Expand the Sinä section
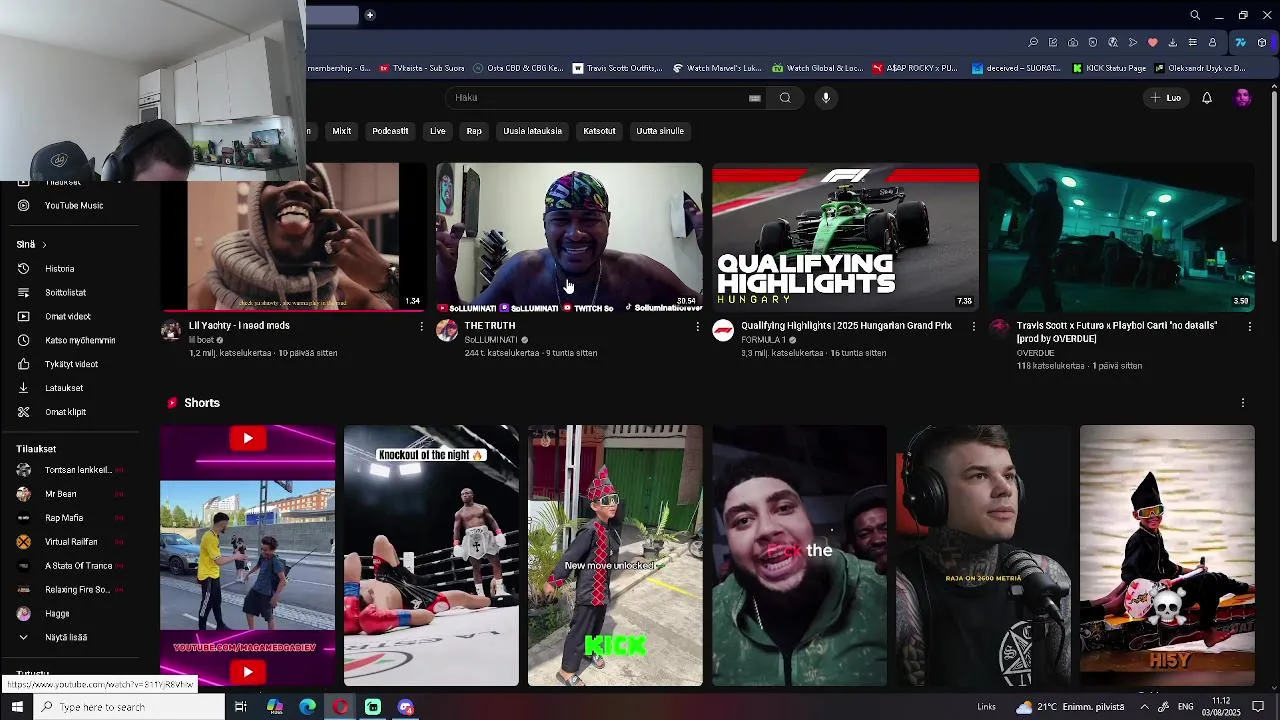The height and width of the screenshot is (720, 1280). tap(31, 244)
